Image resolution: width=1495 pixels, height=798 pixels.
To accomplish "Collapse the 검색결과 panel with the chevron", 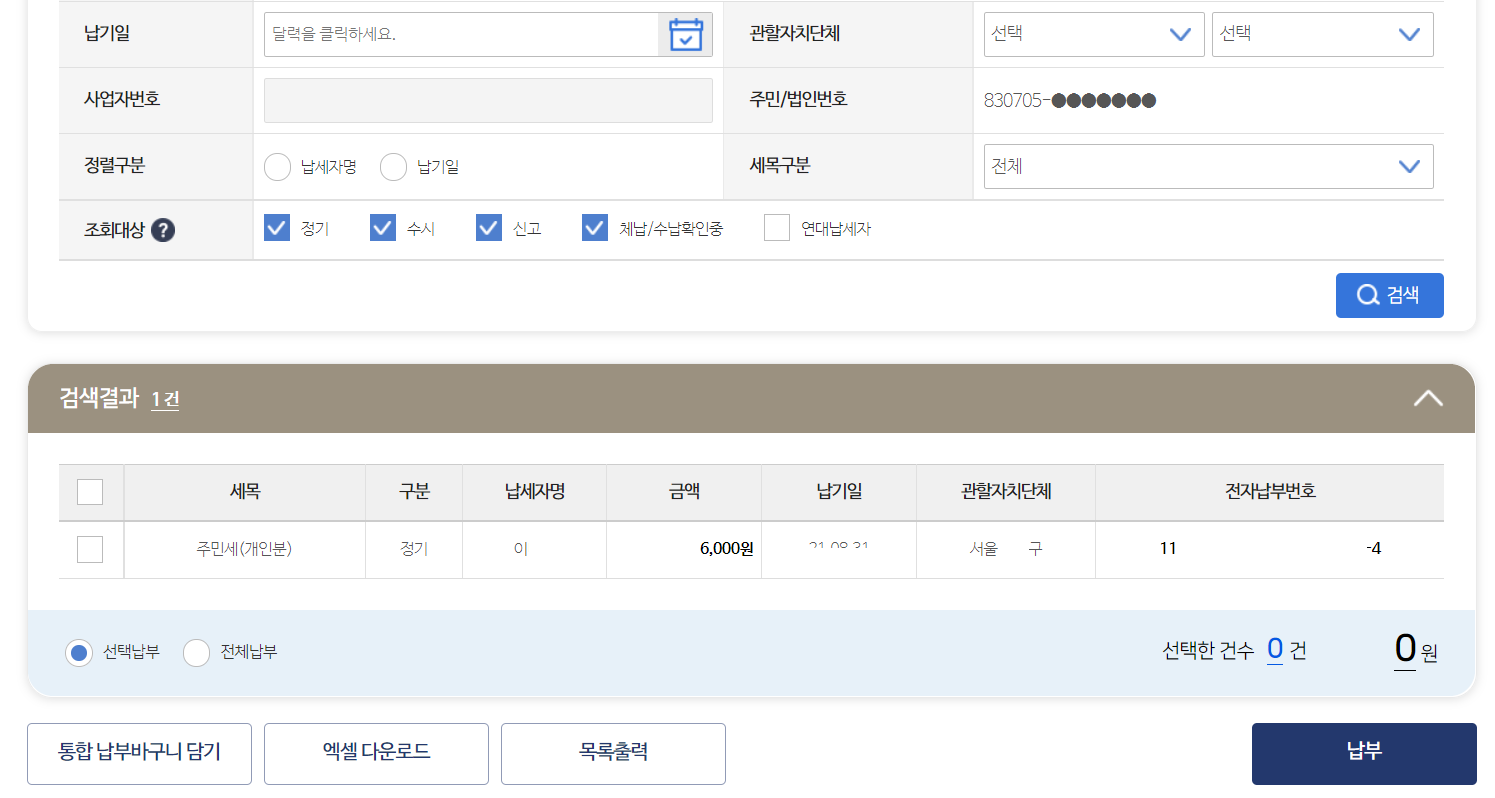I will pos(1428,398).
